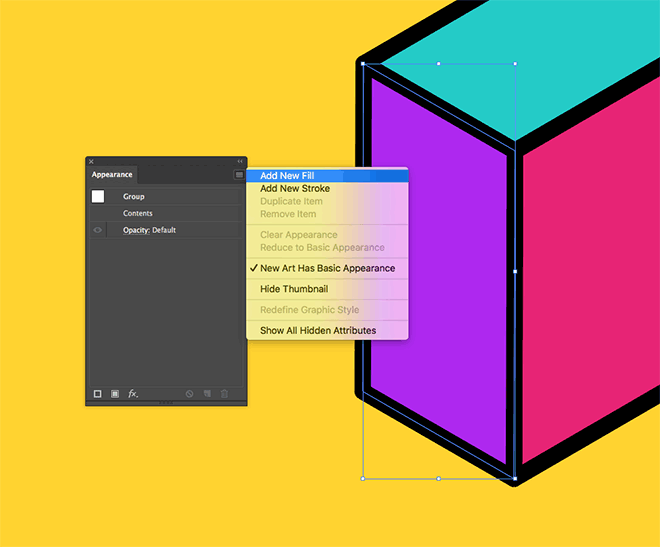Click the Add New Fill icon in panel footer
Image resolution: width=660 pixels, height=547 pixels.
coord(115,394)
